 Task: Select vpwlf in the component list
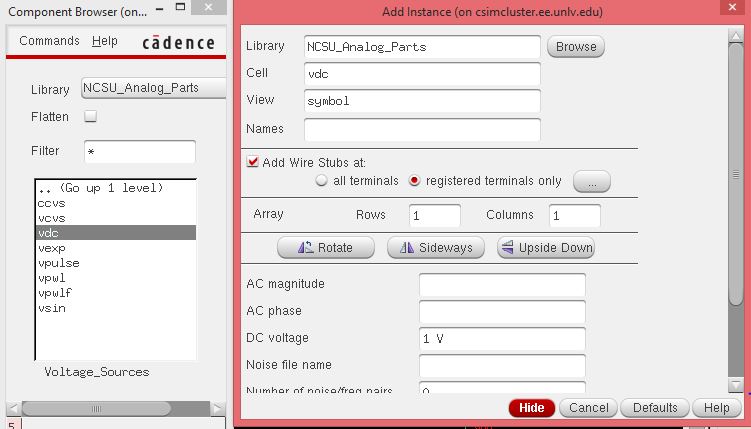tap(115, 293)
